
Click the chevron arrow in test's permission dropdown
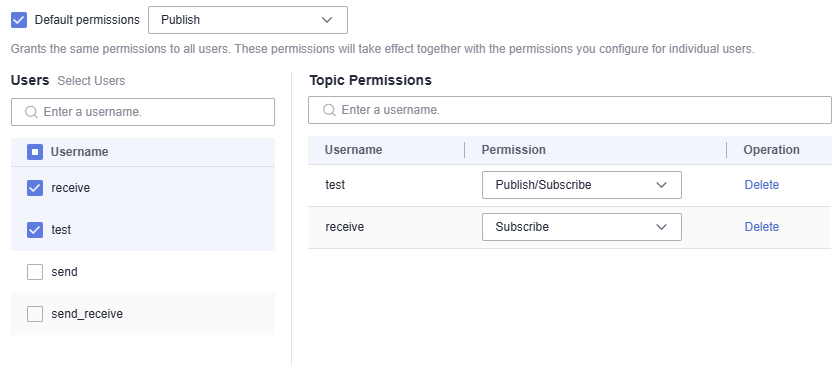point(661,185)
